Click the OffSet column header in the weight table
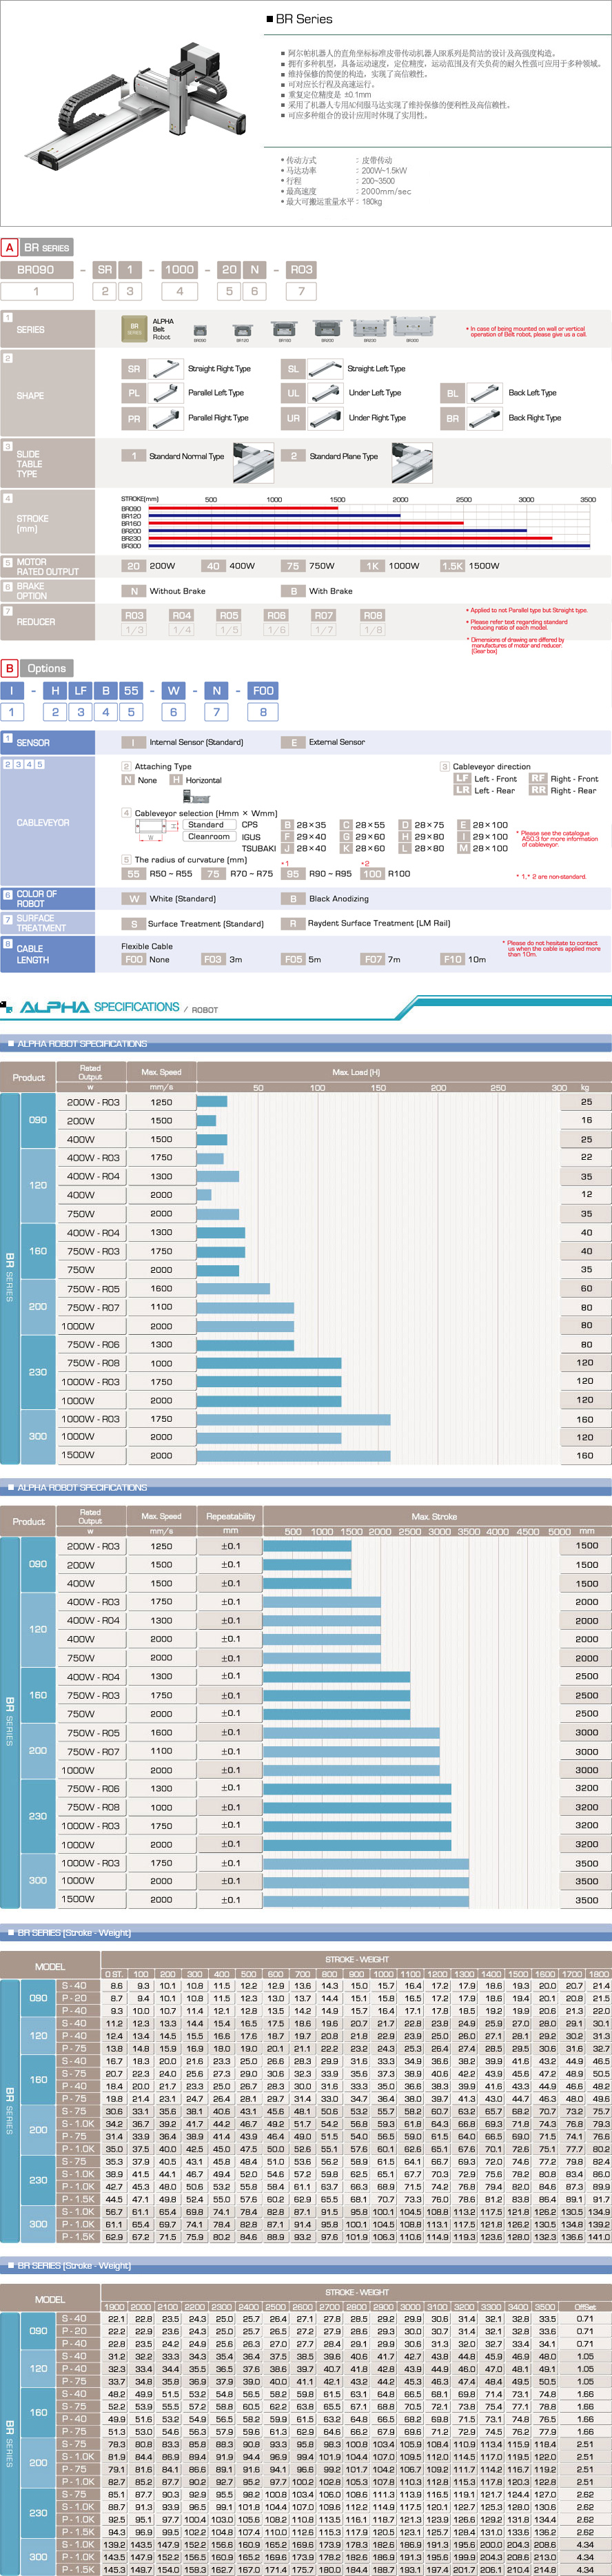The height and width of the screenshot is (2576, 612). point(585,2307)
